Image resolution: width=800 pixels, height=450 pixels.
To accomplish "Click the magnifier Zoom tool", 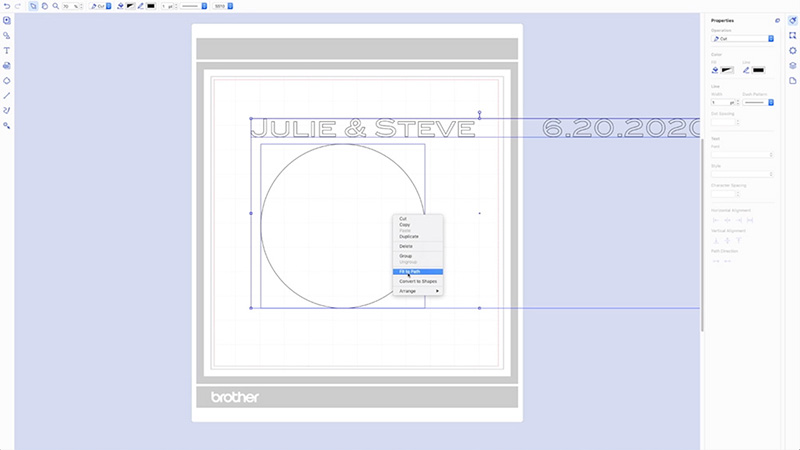I will coord(55,6).
